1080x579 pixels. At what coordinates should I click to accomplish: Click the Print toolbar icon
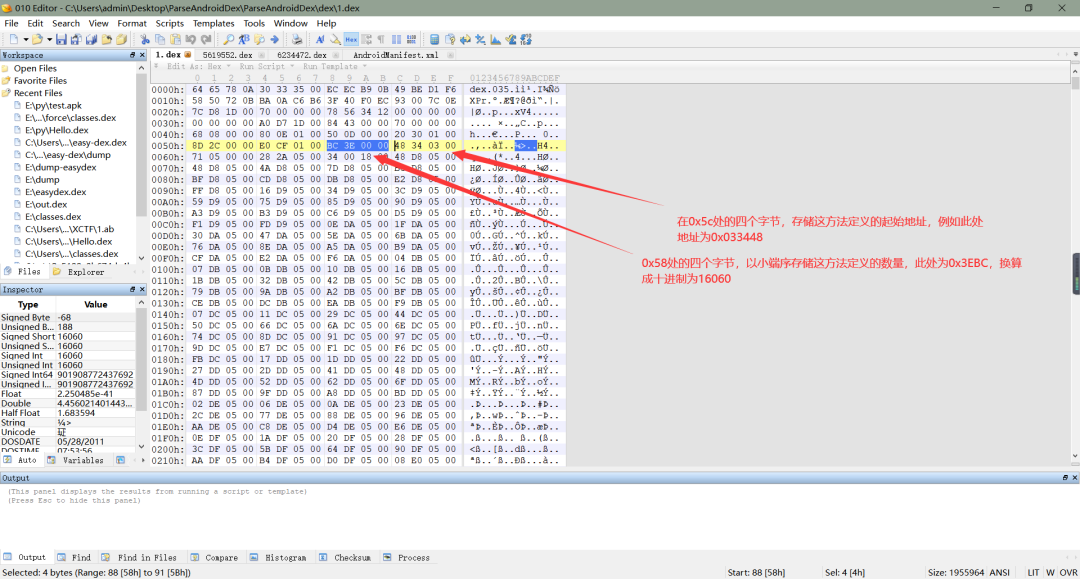296,39
